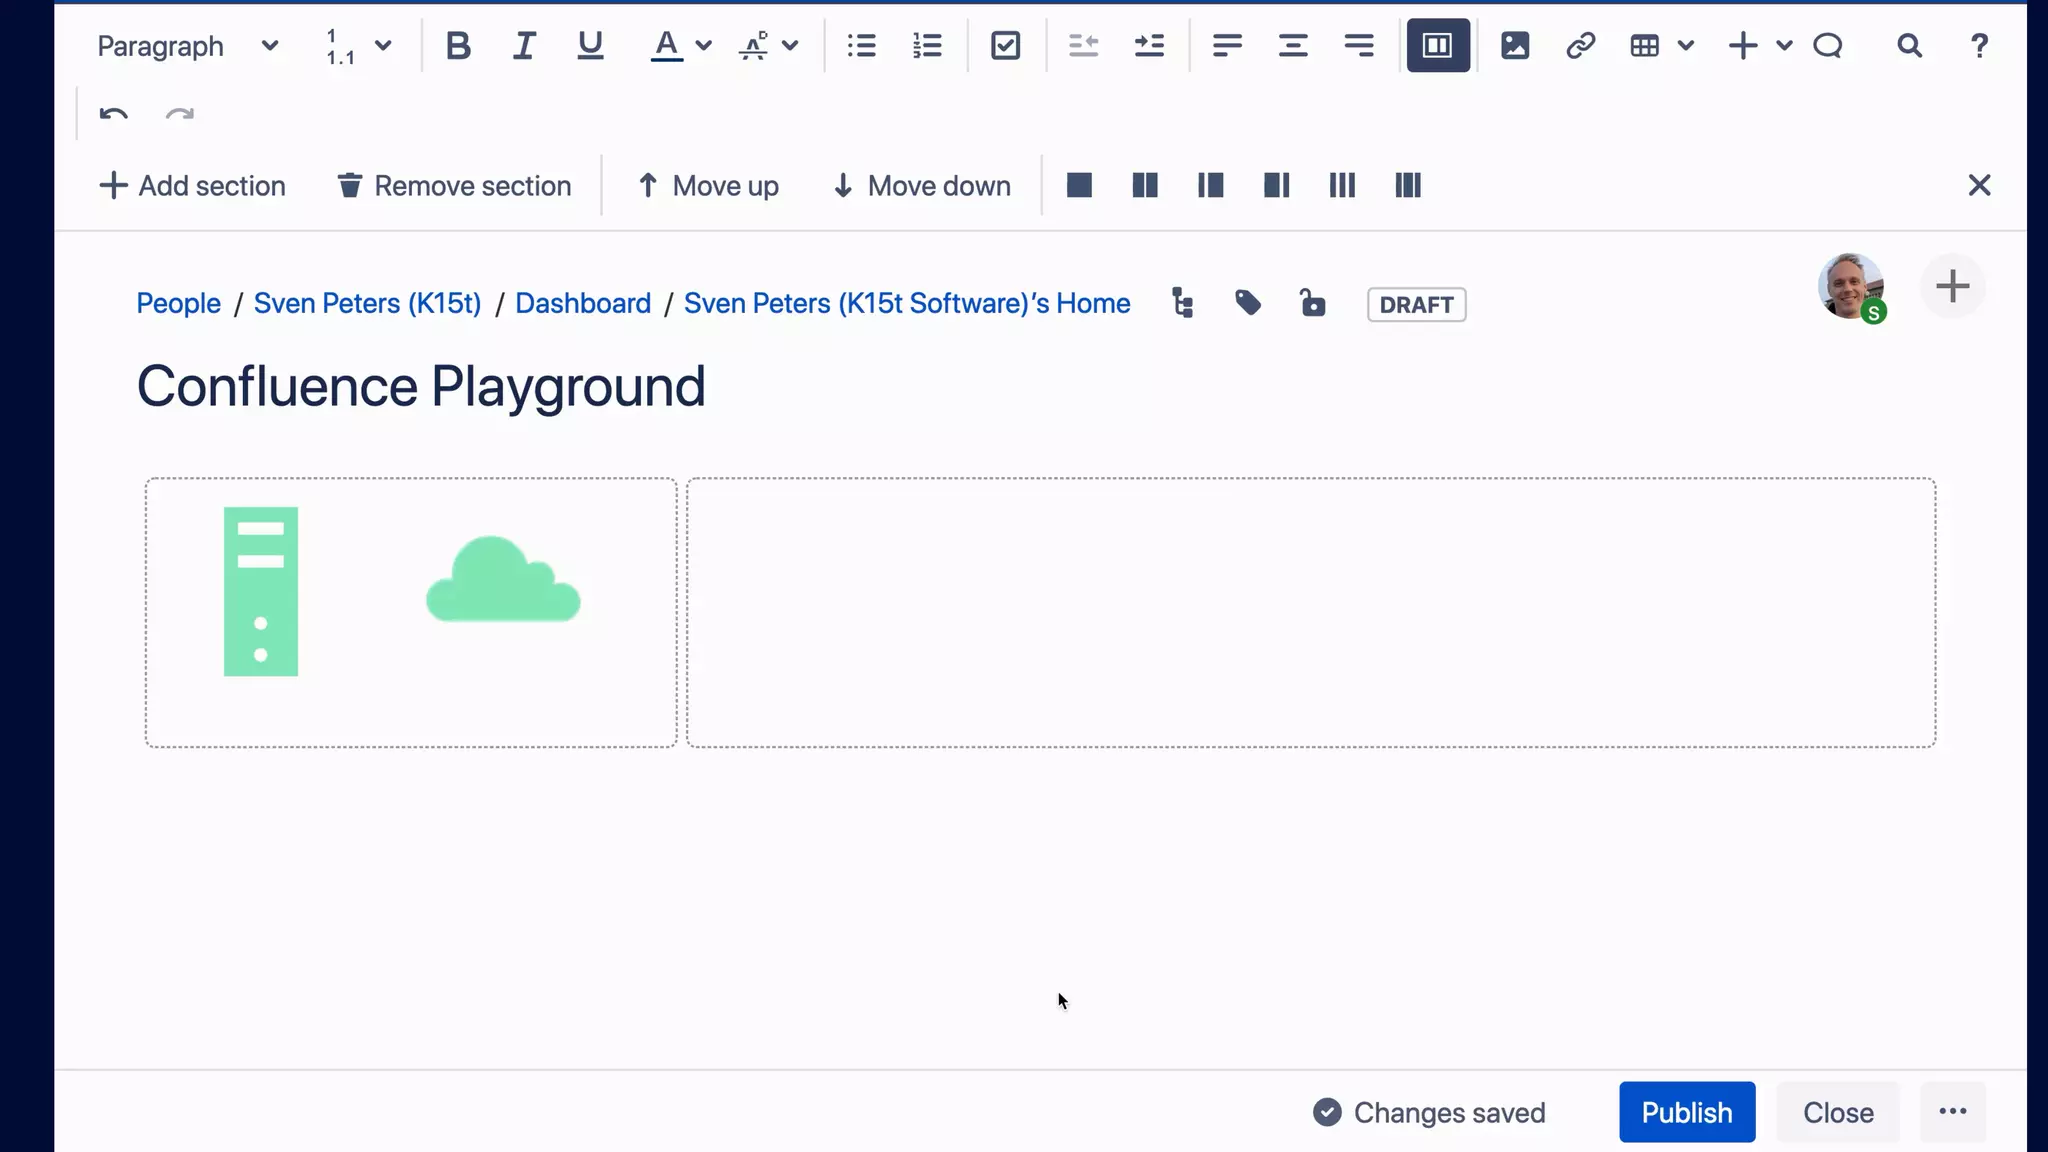Click the clear formatting style icon

click(x=753, y=45)
